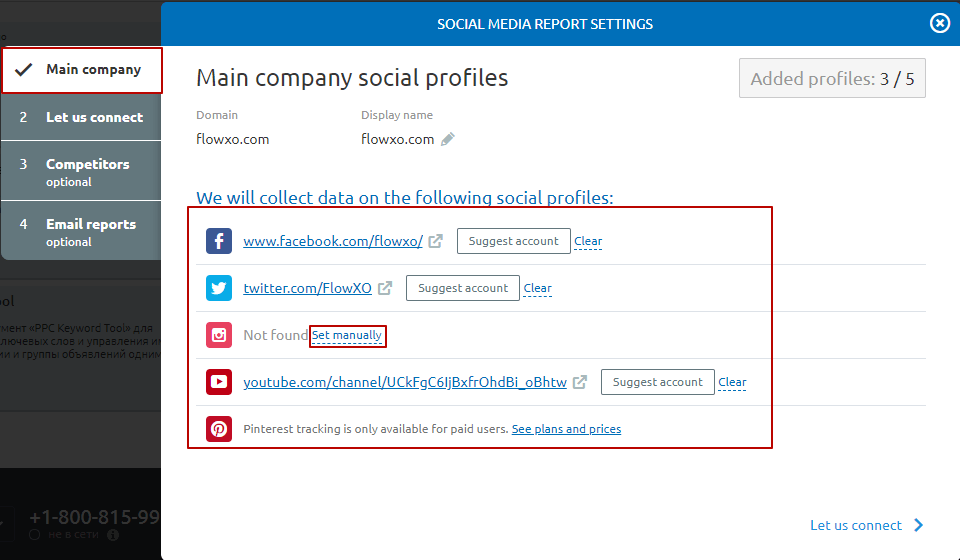Open See plans and prices link
960x560 pixels.
coord(566,429)
